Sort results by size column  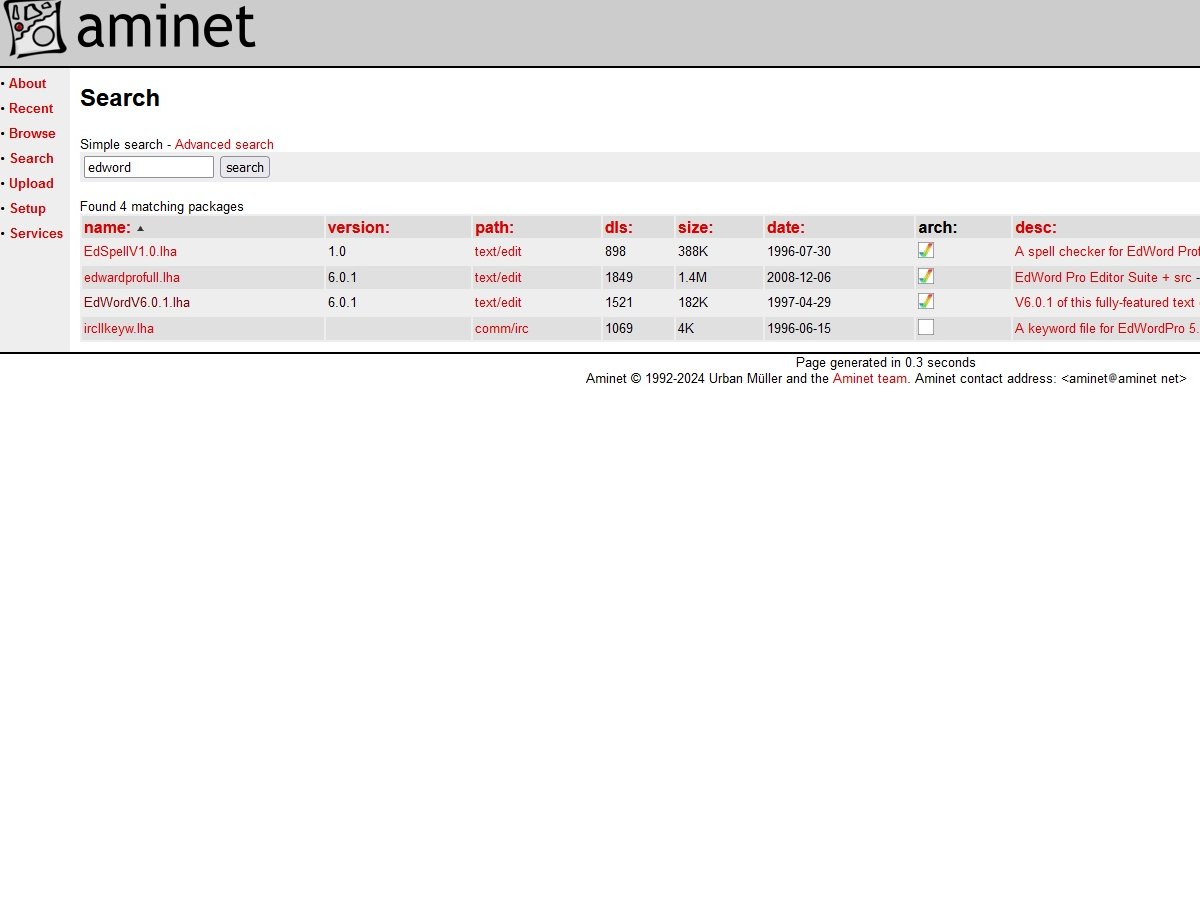click(695, 227)
